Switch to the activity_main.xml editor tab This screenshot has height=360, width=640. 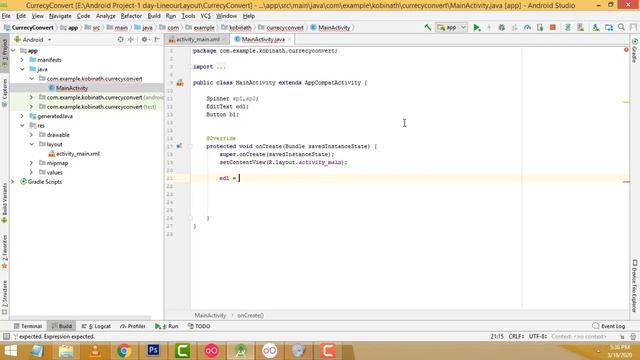pyautogui.click(x=198, y=40)
